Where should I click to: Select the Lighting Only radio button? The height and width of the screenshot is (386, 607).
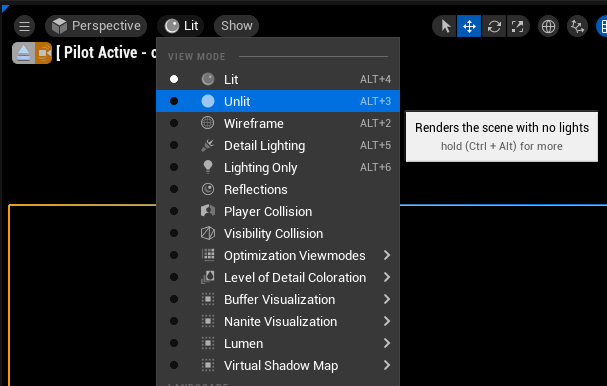[x=174, y=167]
